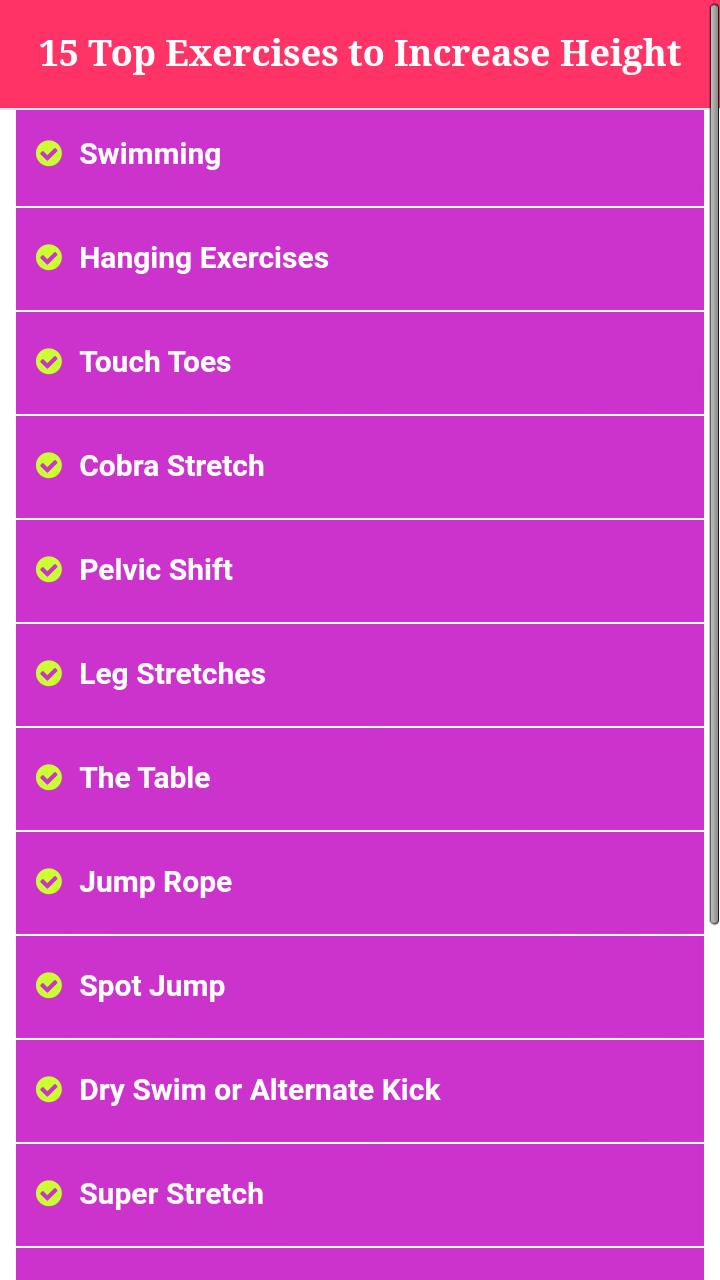Click the checkmark icon for Pelvic Shift
The image size is (720, 1280).
coord(49,569)
